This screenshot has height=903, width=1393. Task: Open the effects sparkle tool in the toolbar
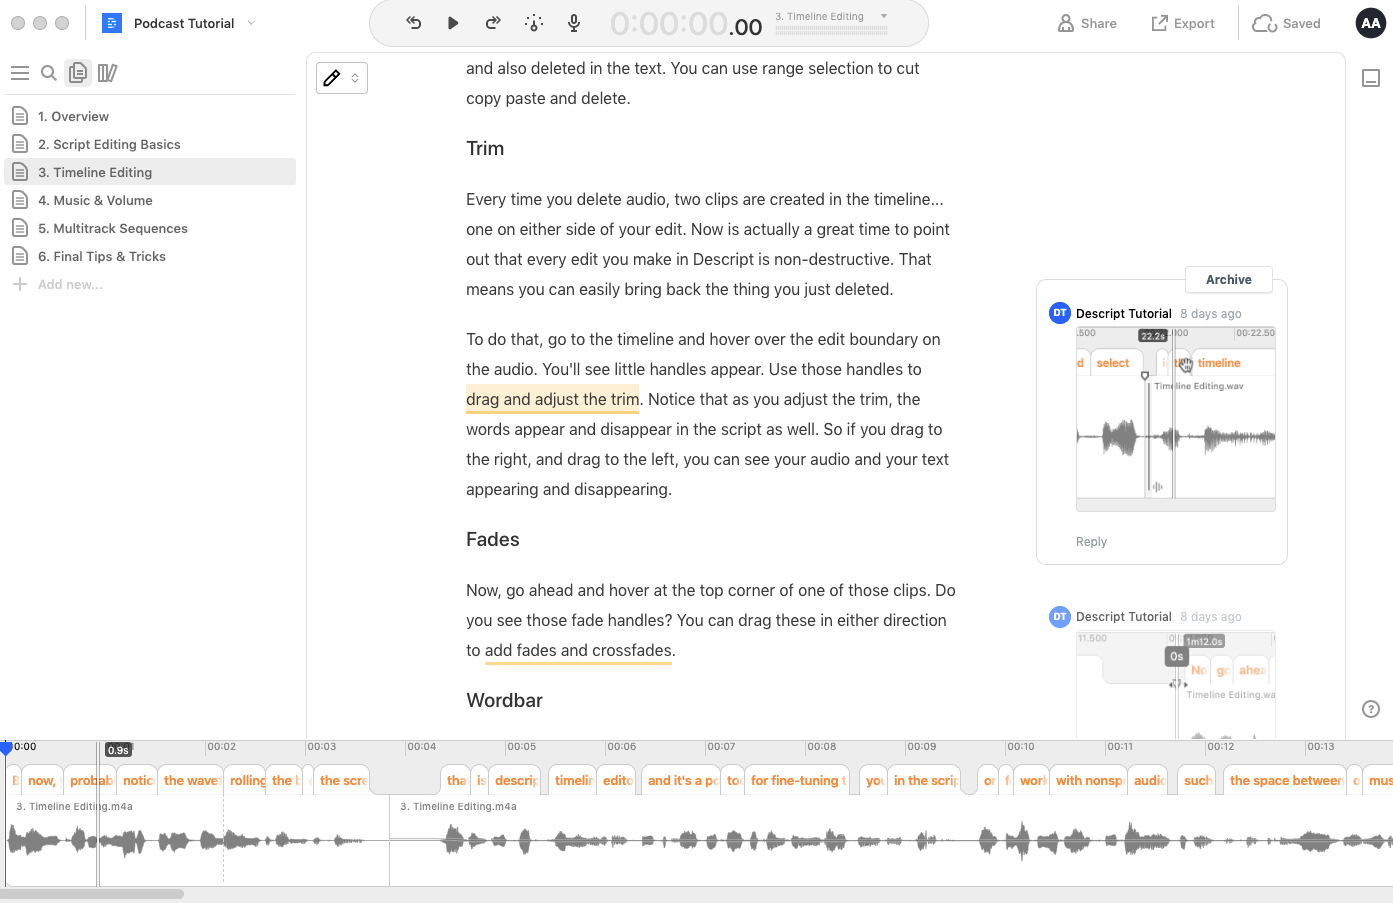[x=534, y=23]
